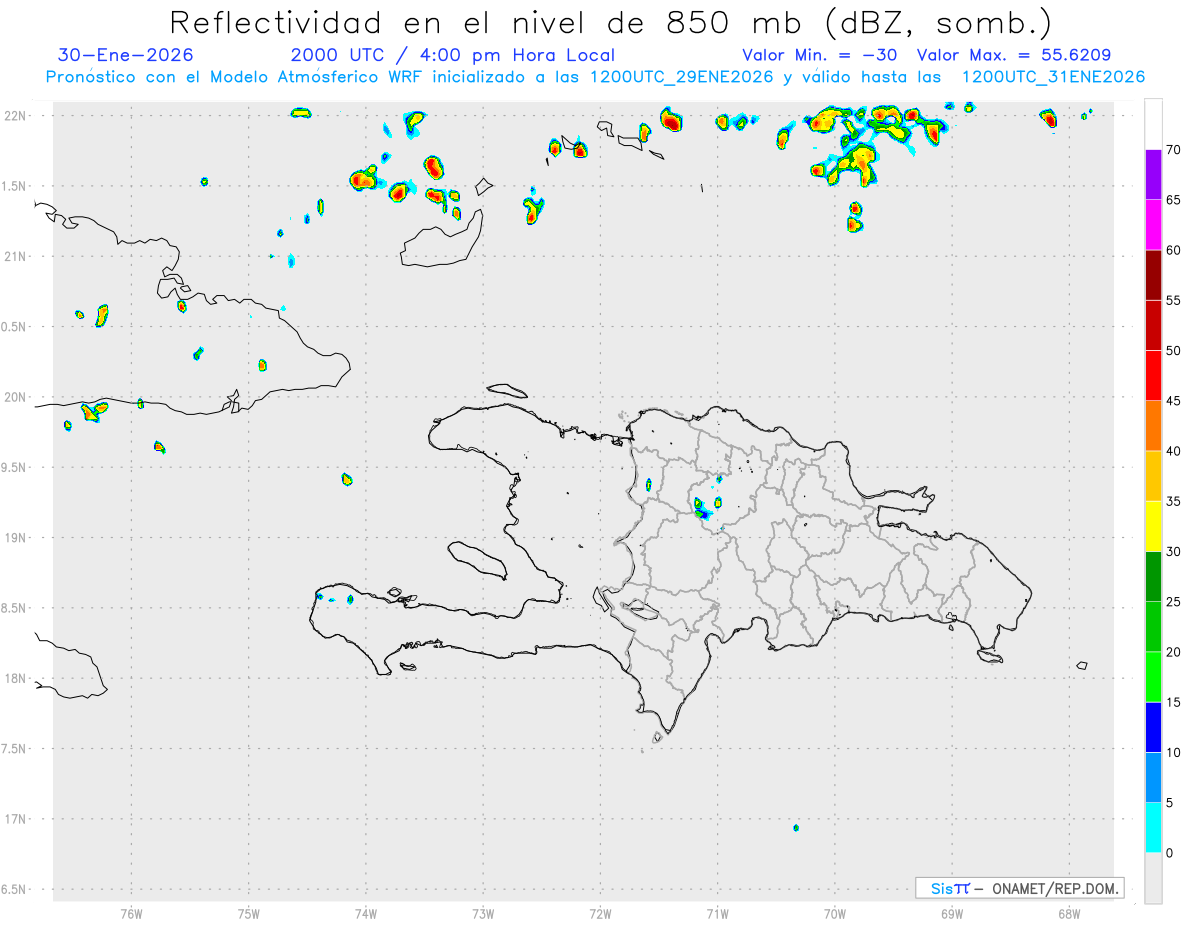Click the '71W' longitude label
The image size is (1200, 927).
717,913
